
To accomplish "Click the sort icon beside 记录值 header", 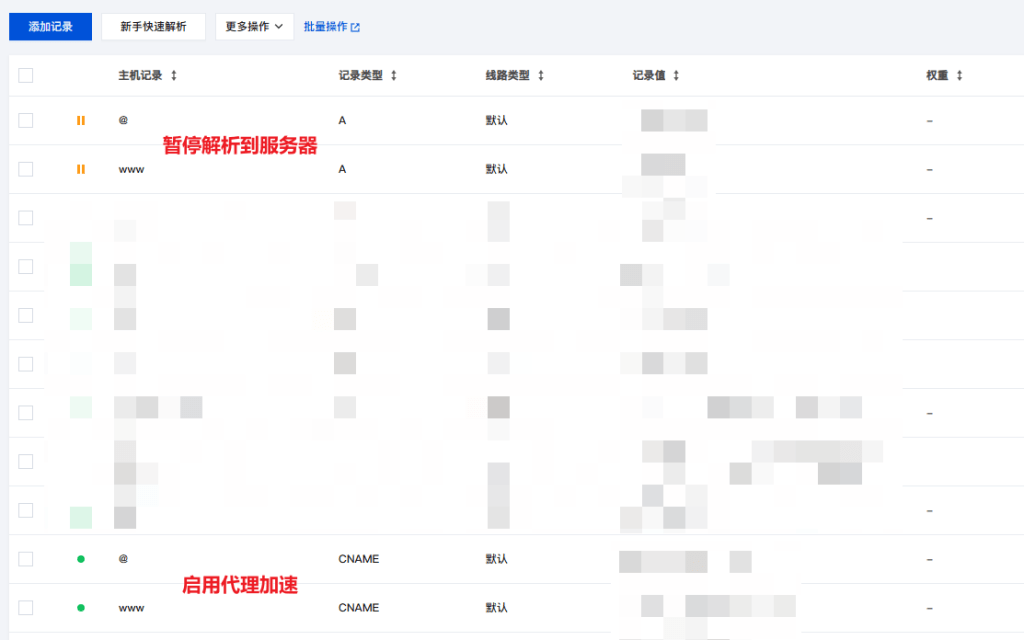I will tap(676, 75).
